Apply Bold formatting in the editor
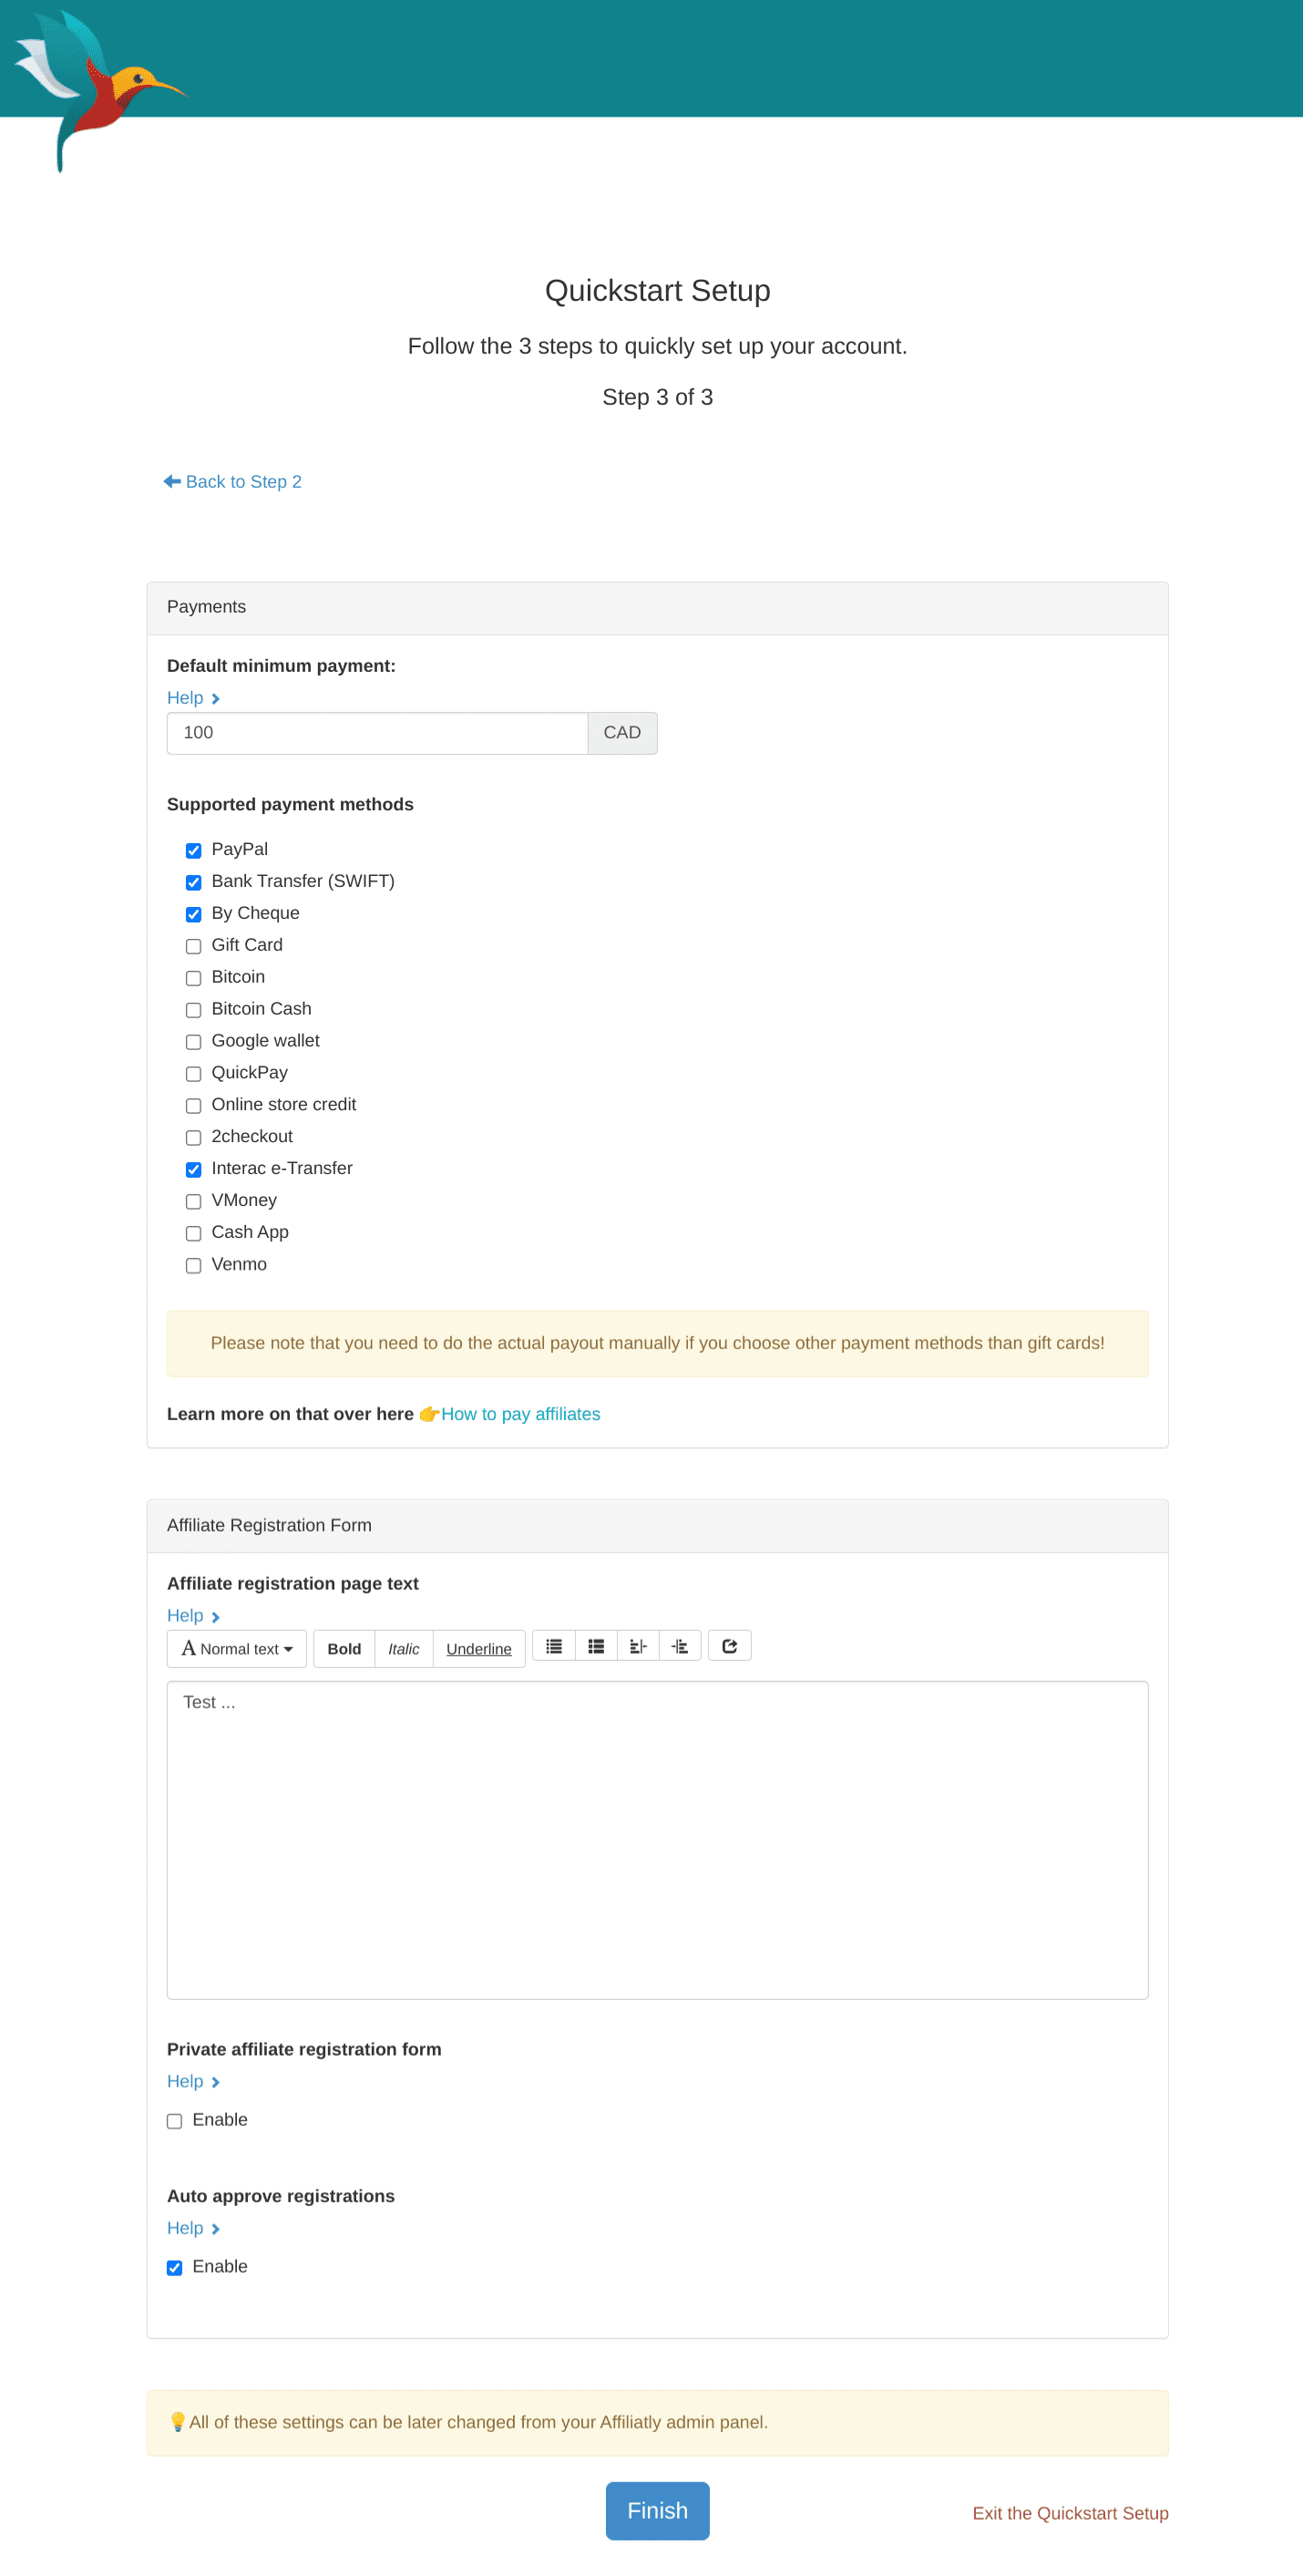The height and width of the screenshot is (2576, 1303). [x=344, y=1649]
